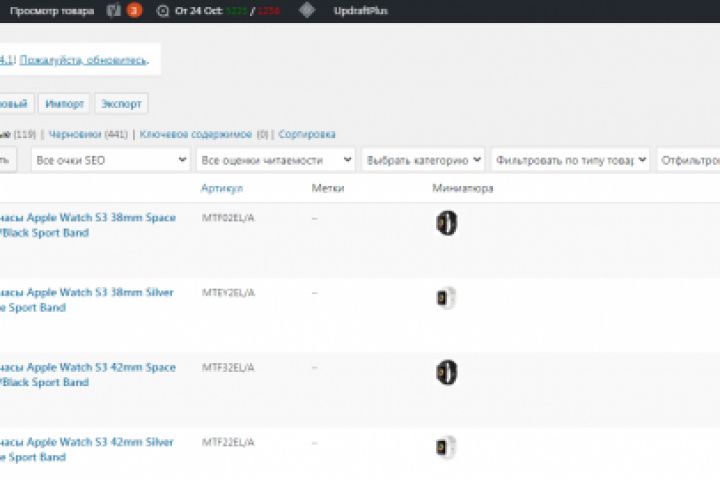
Task: Click the round stats icon before 'От 24 Oct'
Action: [163, 11]
